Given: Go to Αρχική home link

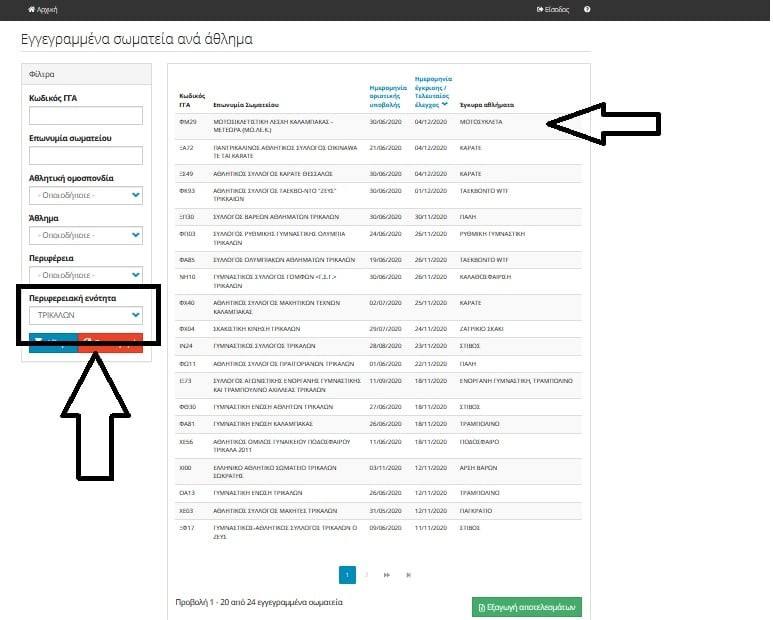Looking at the screenshot, I should 43,9.
